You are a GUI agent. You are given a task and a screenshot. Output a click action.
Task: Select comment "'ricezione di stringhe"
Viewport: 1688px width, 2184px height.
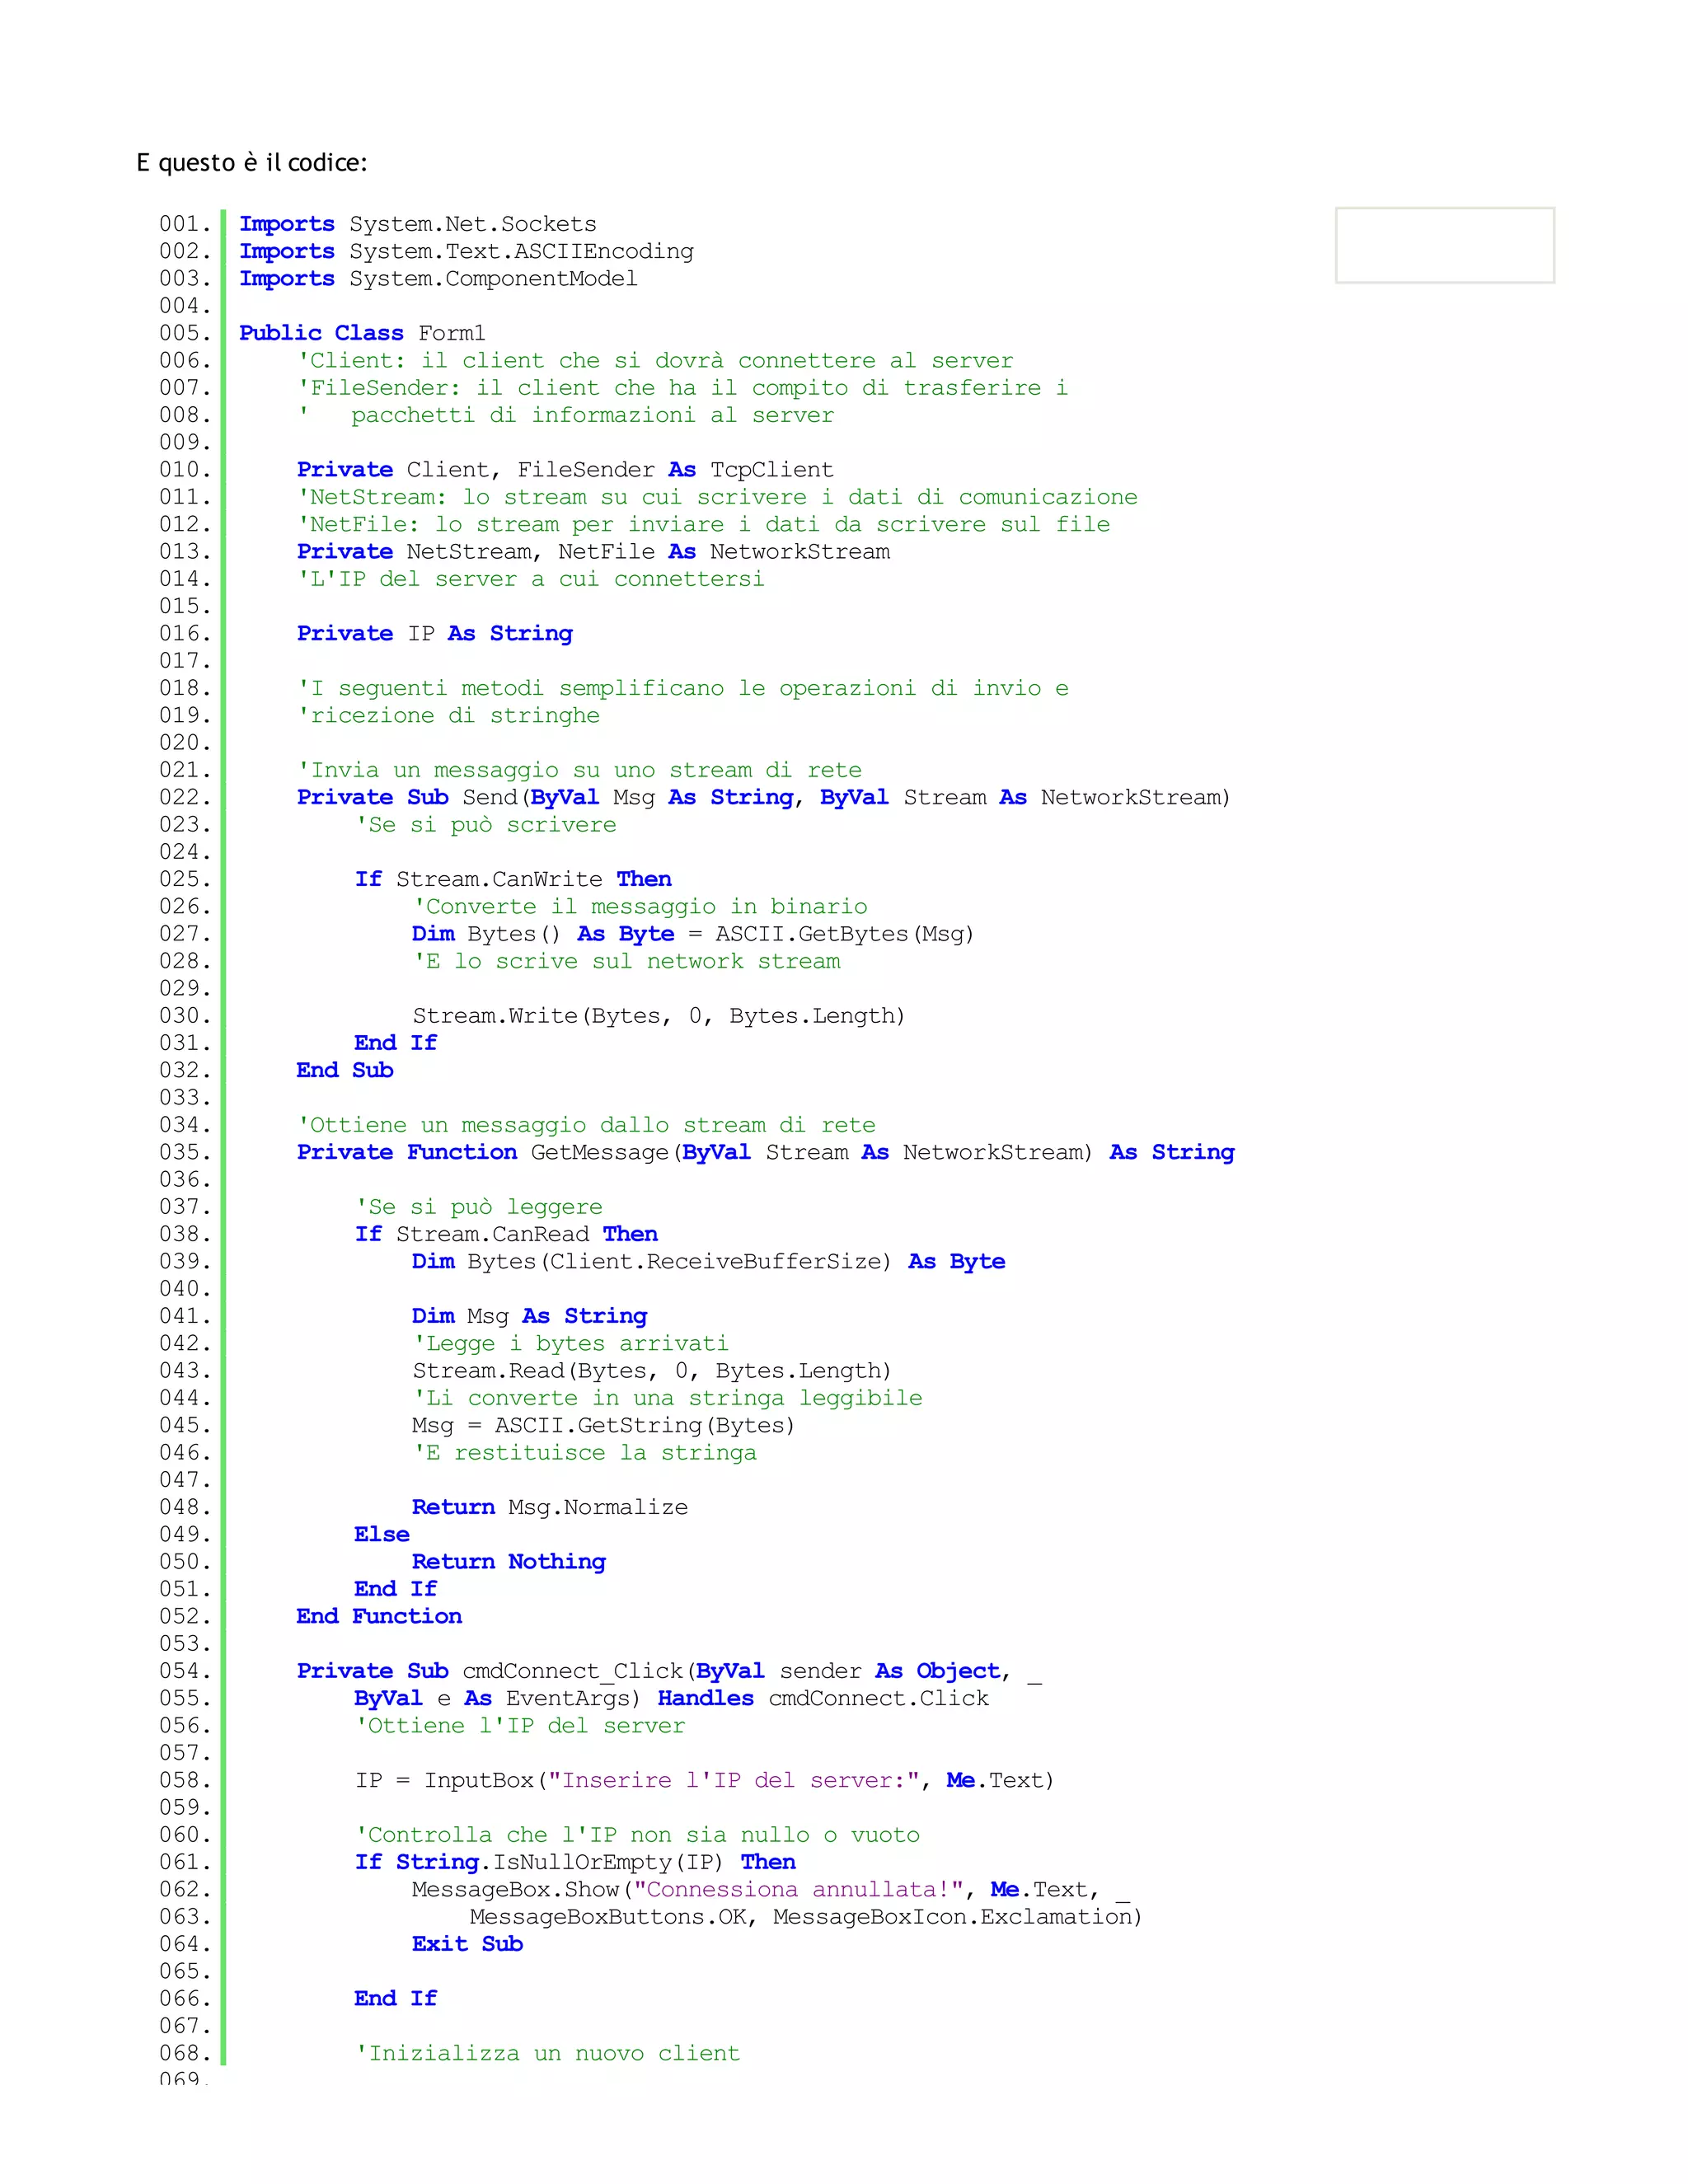pos(448,715)
